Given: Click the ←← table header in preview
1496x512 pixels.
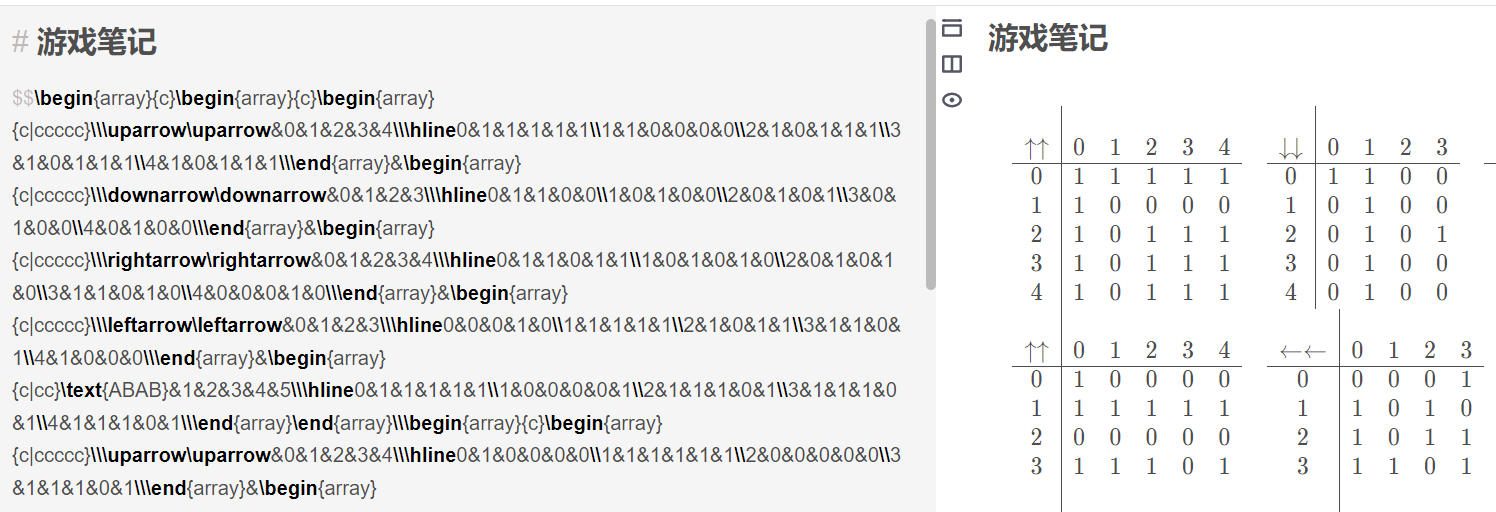Looking at the screenshot, I should (x=1303, y=351).
